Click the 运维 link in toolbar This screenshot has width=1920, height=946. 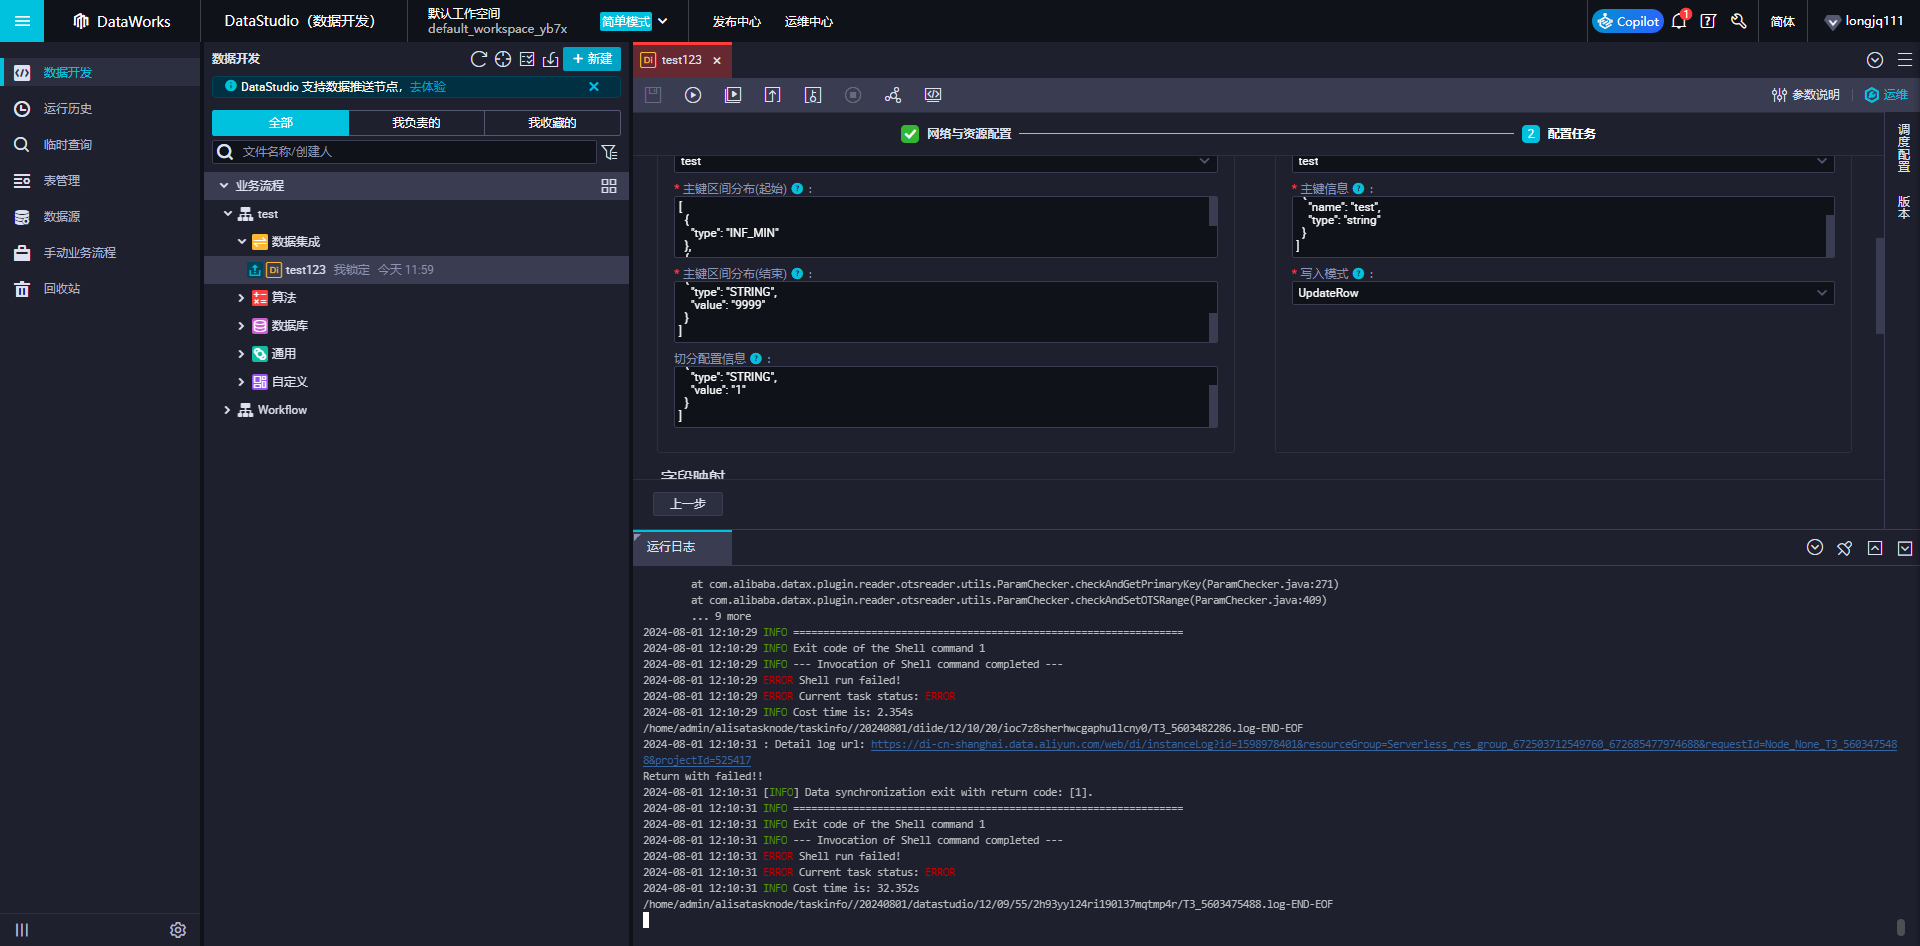[1886, 95]
